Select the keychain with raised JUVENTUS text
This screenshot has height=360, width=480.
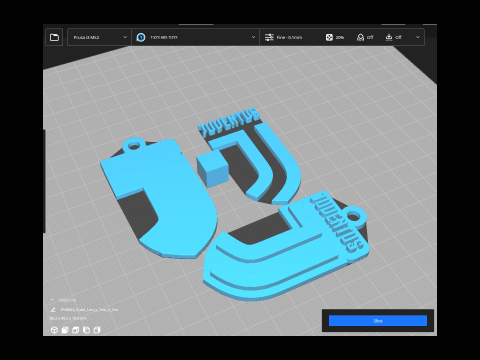pyautogui.click(x=287, y=246)
